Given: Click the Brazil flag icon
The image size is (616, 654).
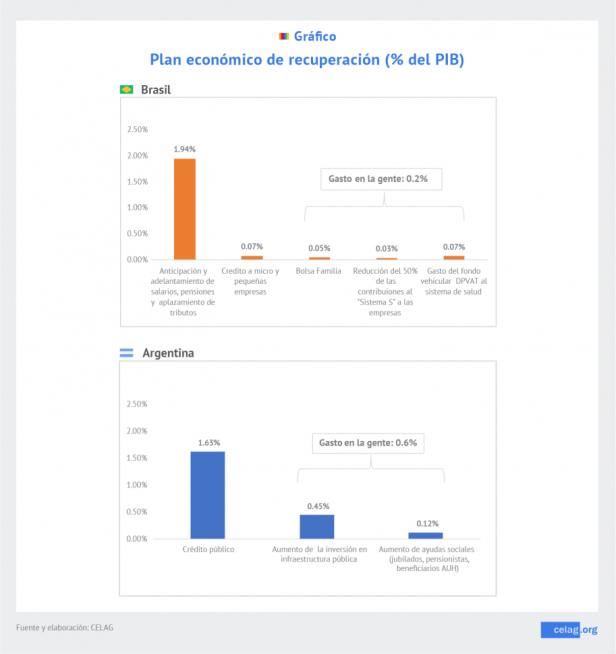Looking at the screenshot, I should pos(127,89).
